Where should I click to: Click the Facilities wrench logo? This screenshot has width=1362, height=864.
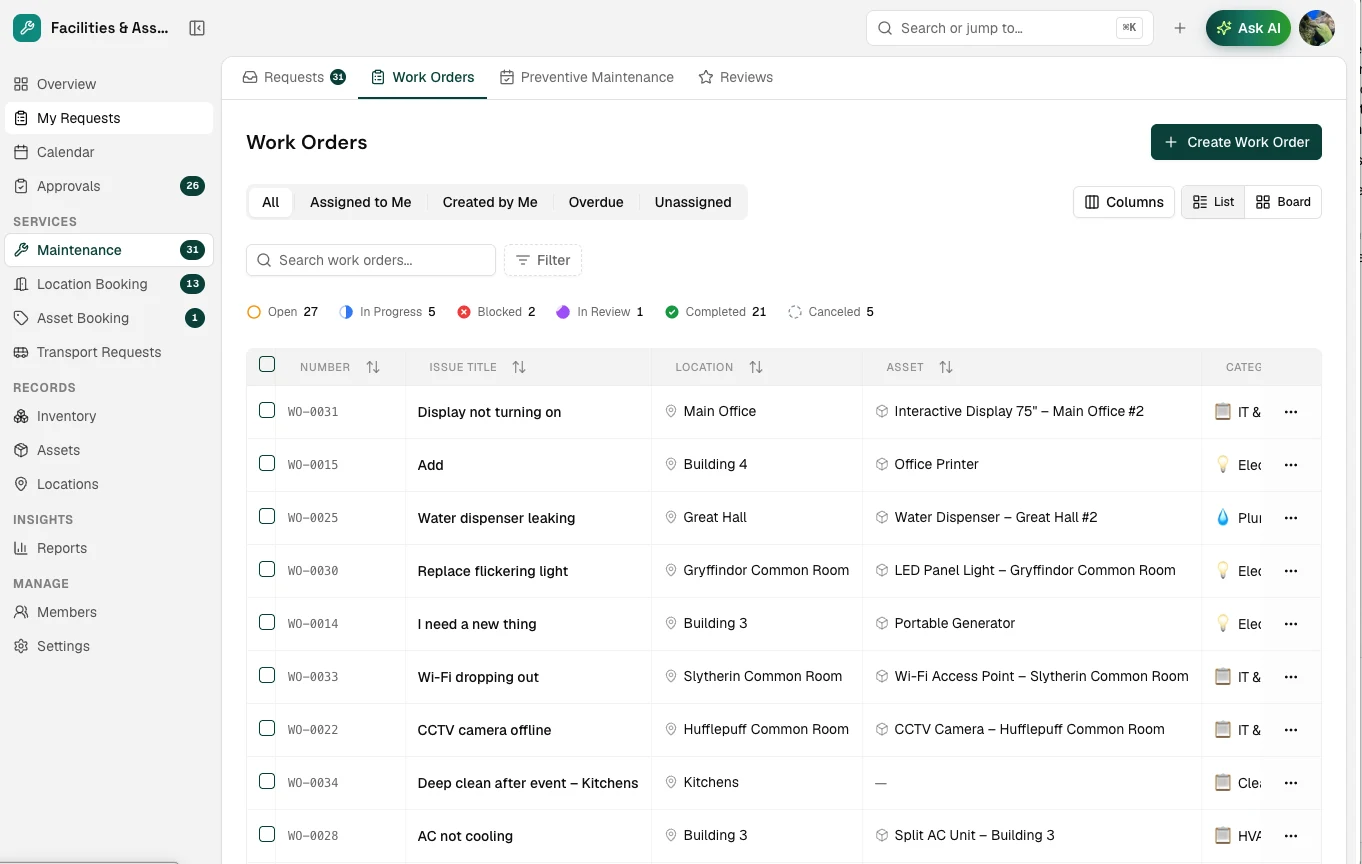point(27,28)
